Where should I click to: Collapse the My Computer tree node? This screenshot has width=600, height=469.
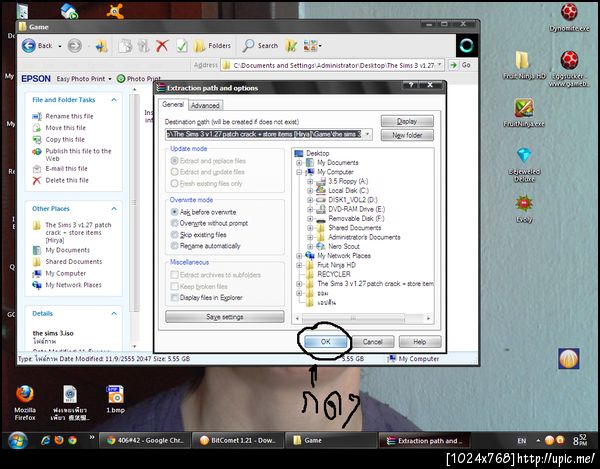299,172
